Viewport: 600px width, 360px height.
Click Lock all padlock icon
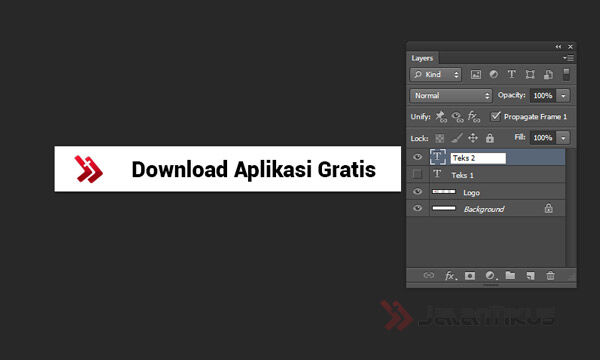tap(490, 138)
